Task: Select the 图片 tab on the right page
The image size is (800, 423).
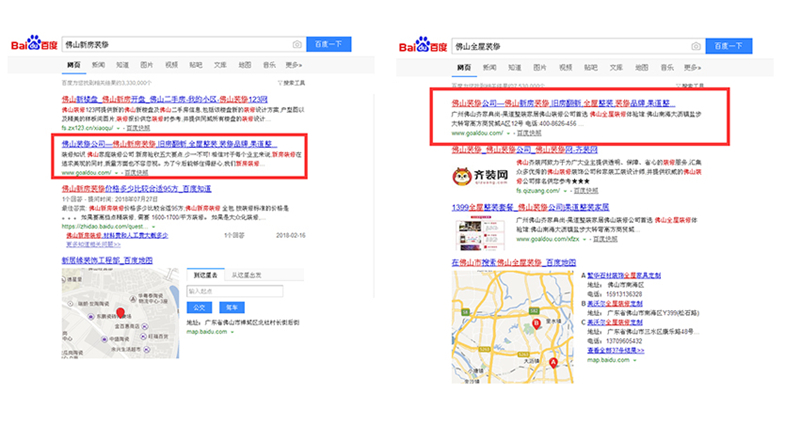Action: point(540,67)
